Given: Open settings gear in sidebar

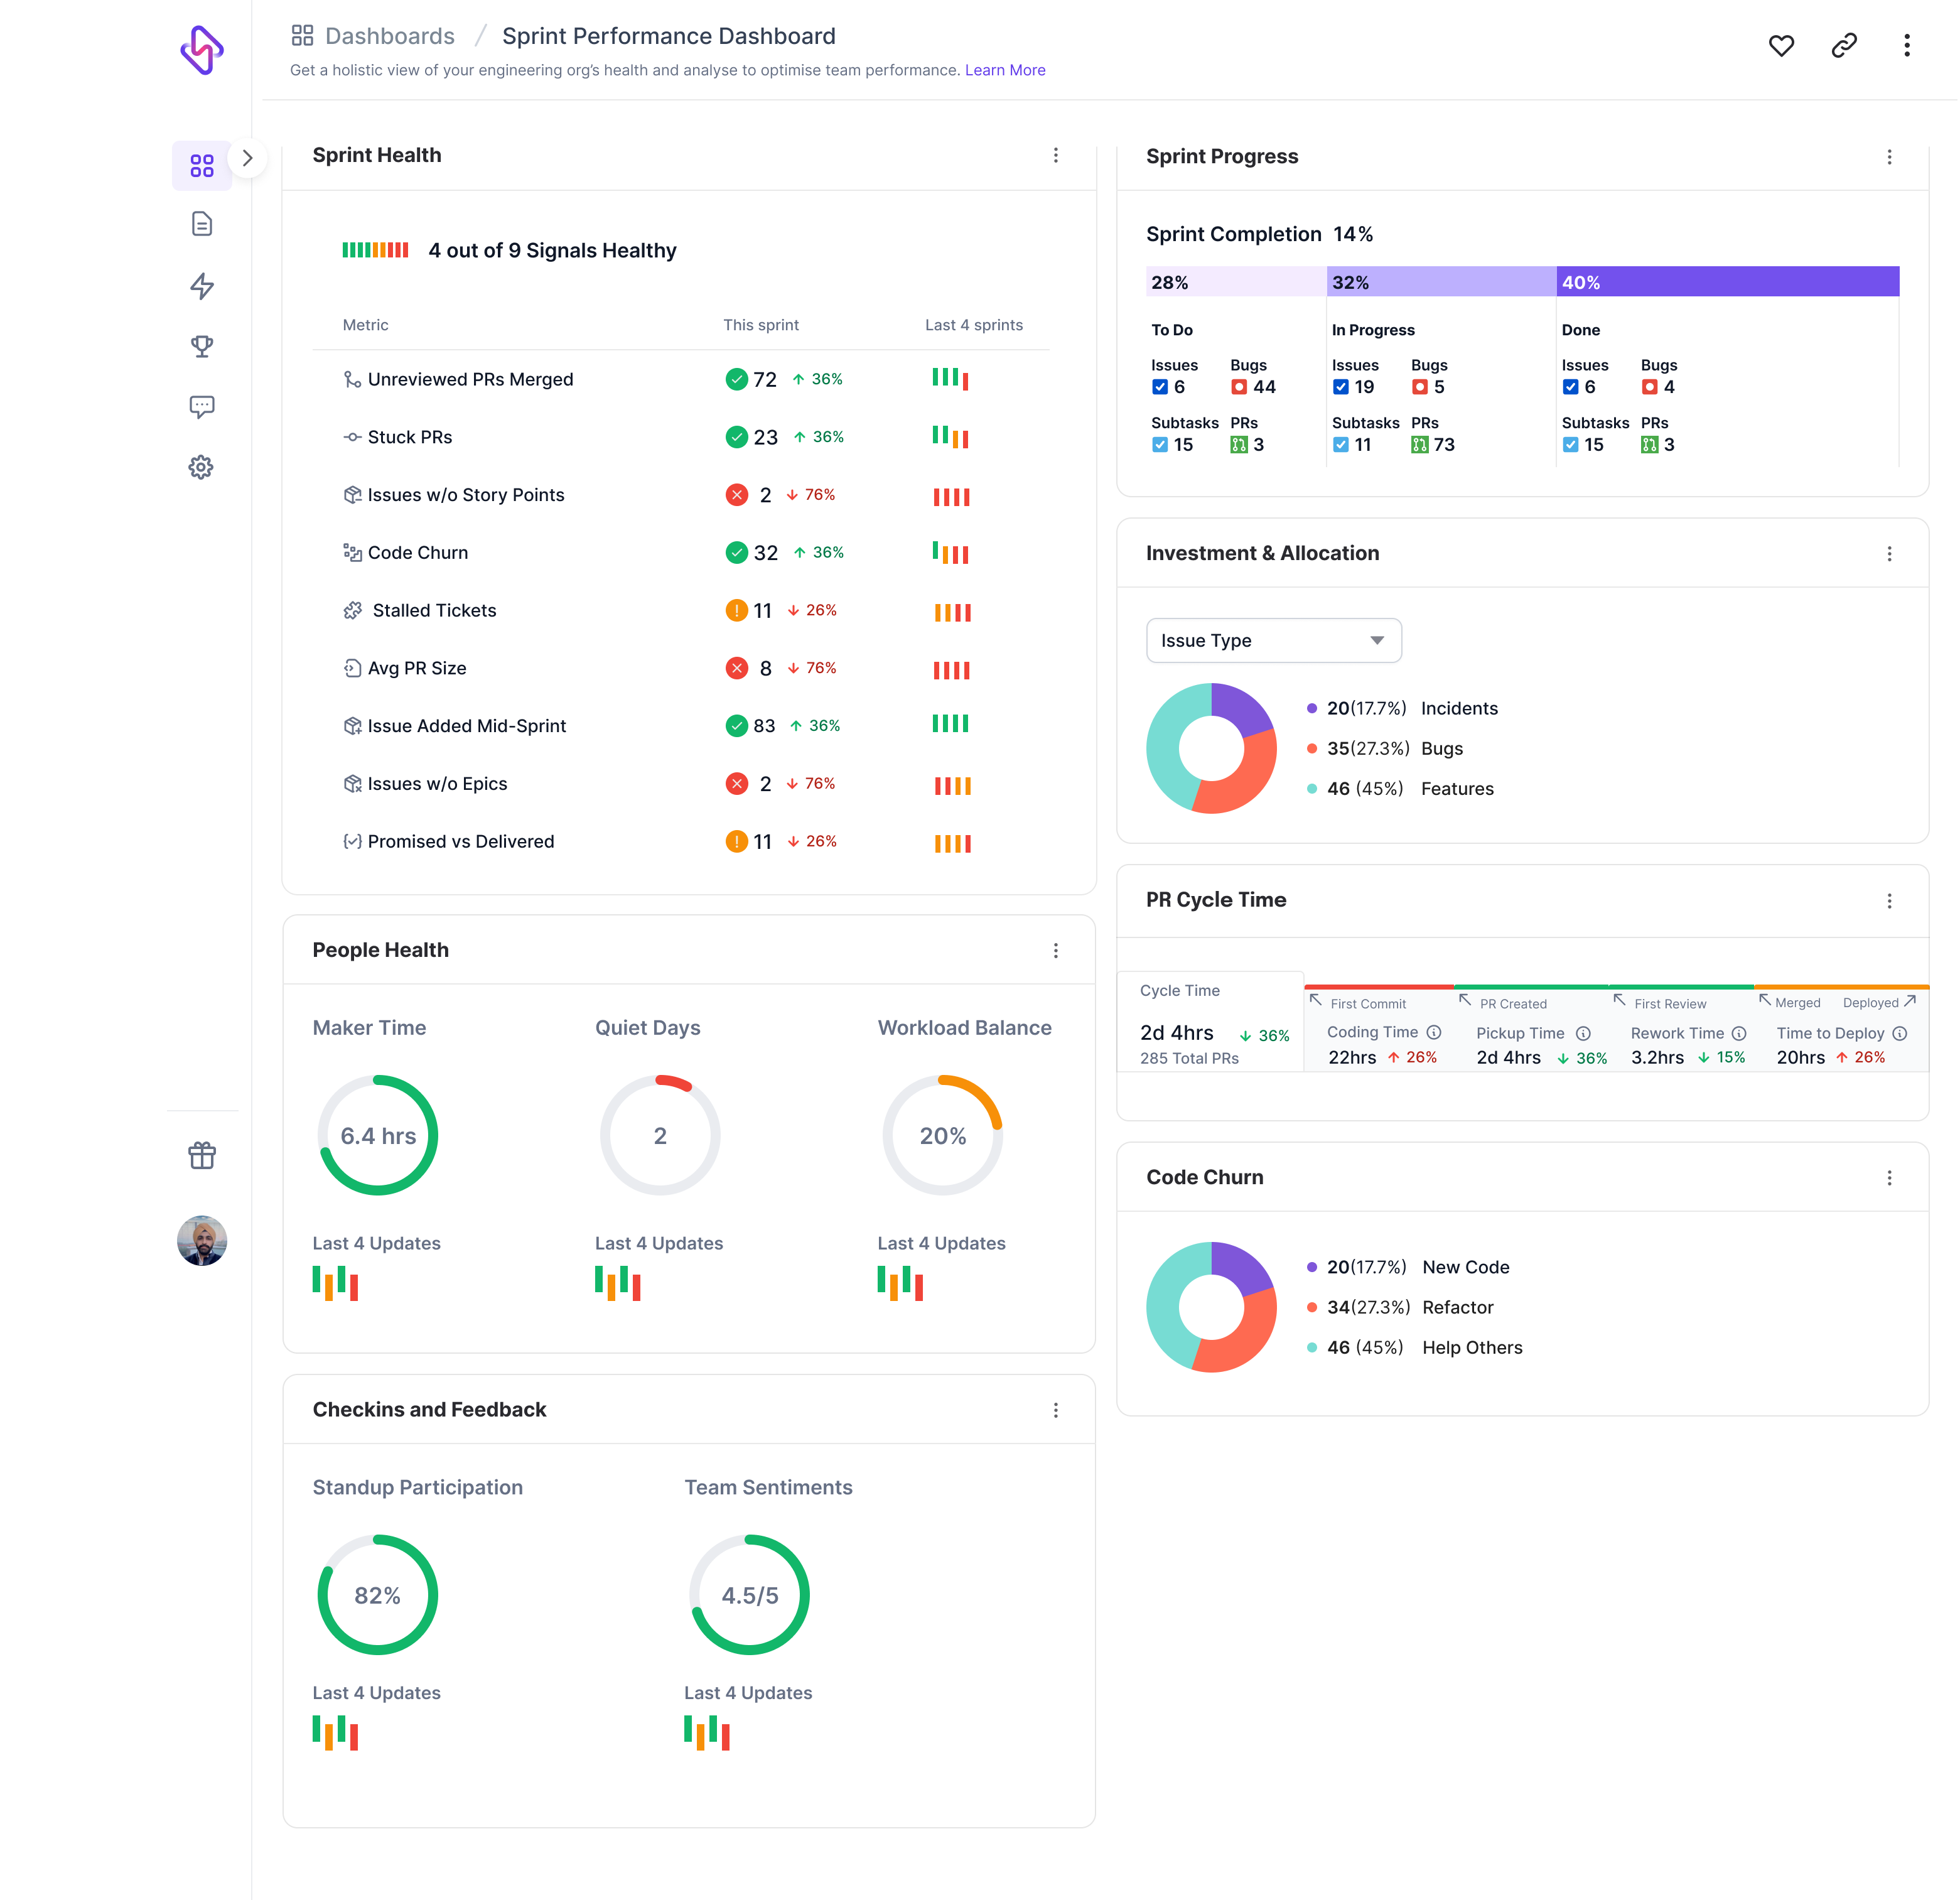Looking at the screenshot, I should click(202, 467).
